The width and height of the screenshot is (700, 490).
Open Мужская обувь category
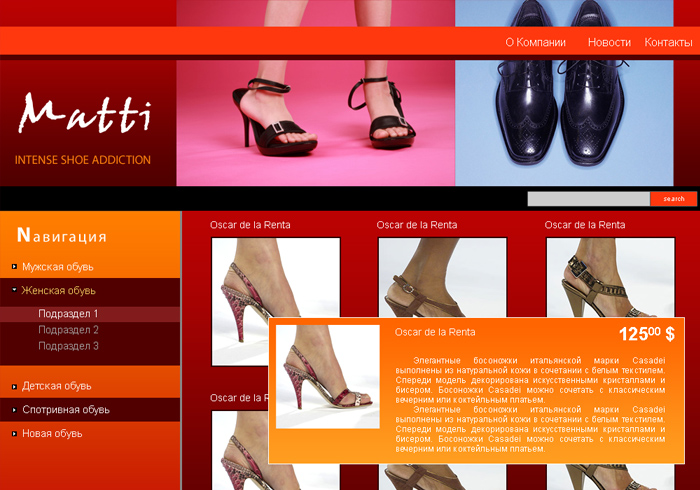(x=58, y=267)
